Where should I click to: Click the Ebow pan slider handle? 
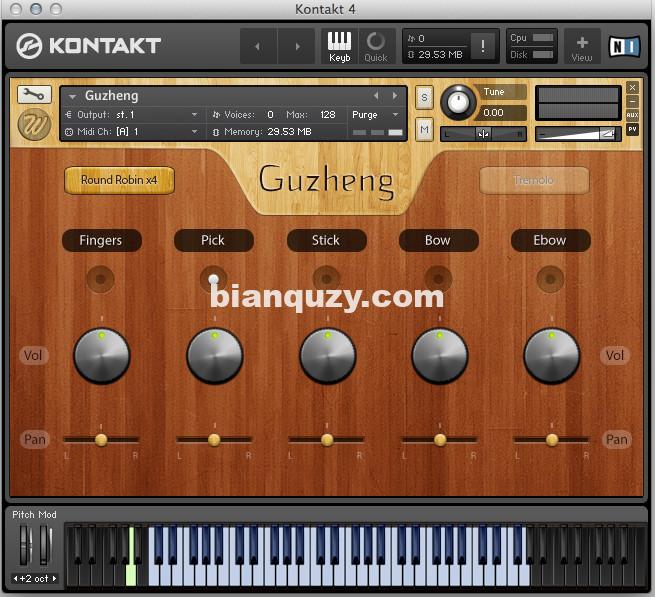tap(552, 439)
